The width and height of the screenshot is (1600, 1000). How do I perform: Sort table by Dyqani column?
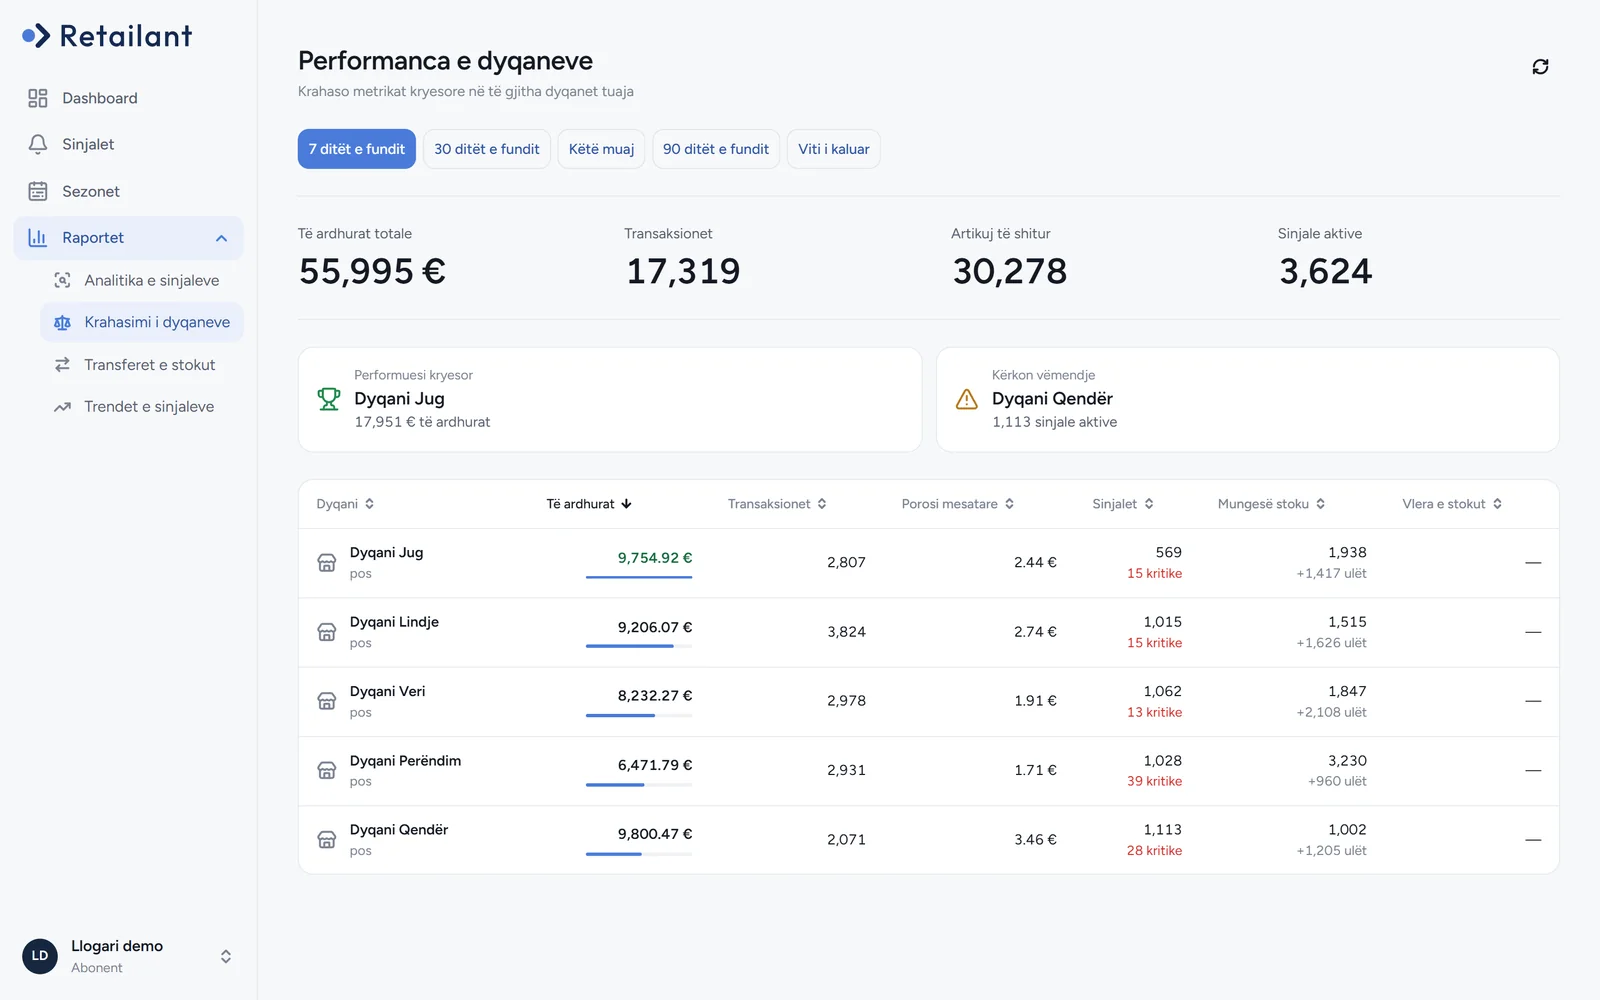point(345,504)
